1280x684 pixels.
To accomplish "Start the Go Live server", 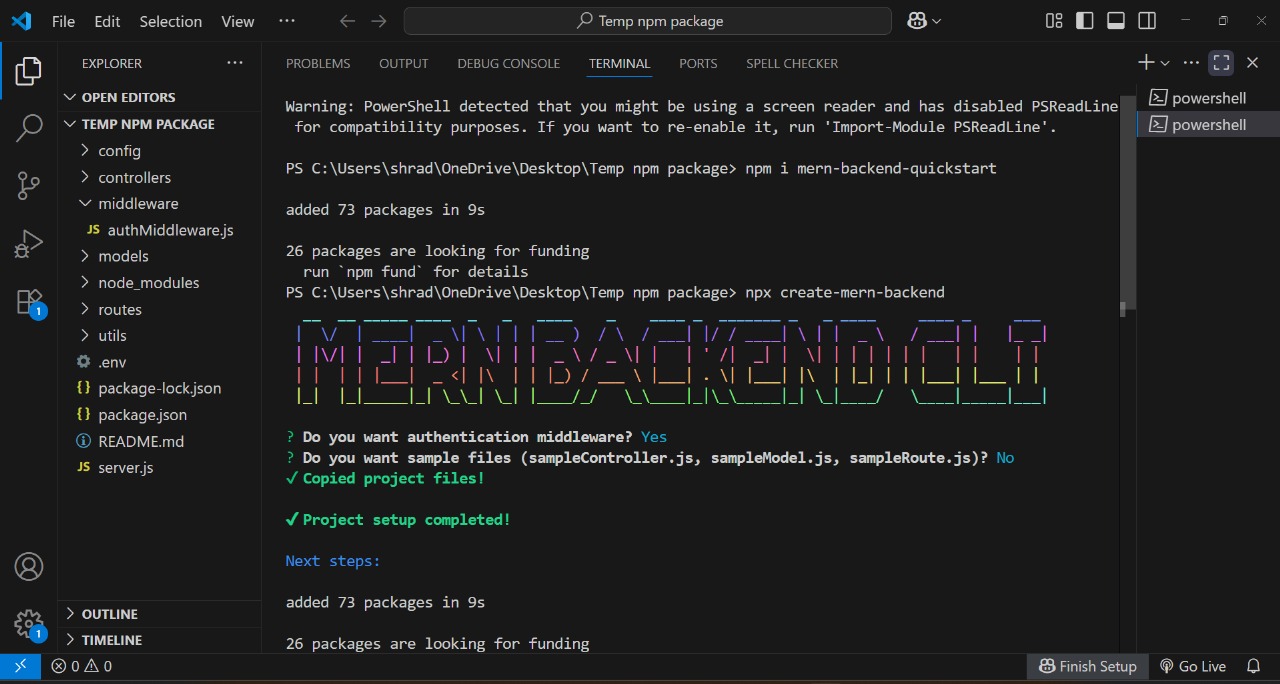I will [1192, 666].
